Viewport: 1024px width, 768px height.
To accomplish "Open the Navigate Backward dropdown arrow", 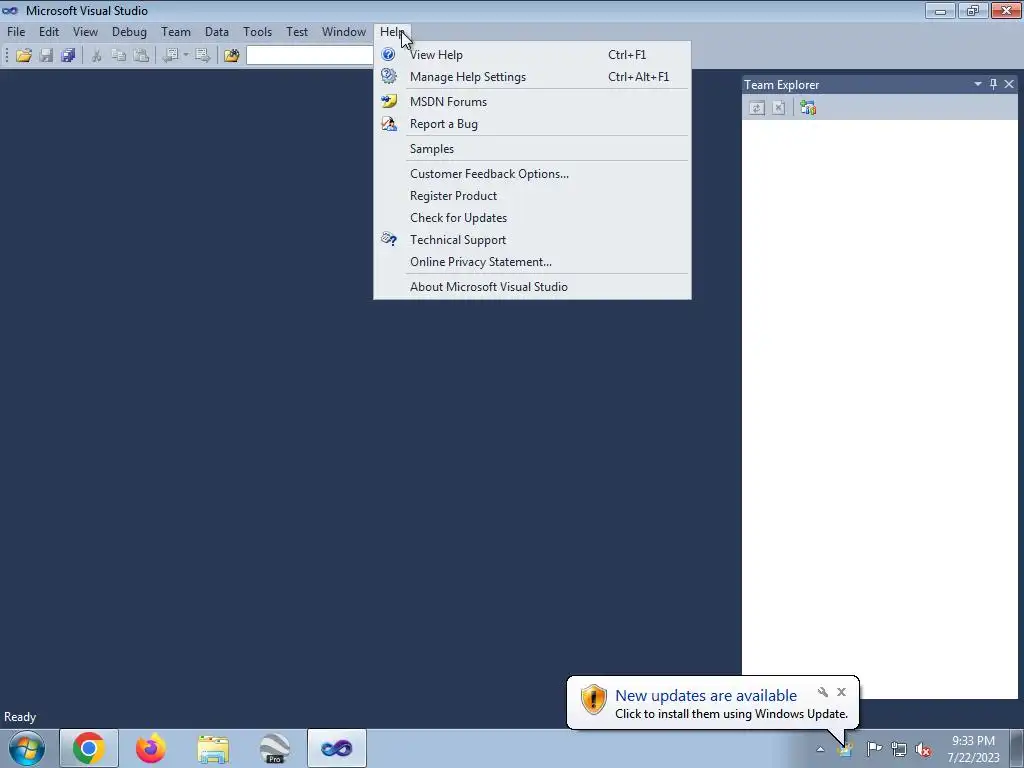I will click(185, 56).
